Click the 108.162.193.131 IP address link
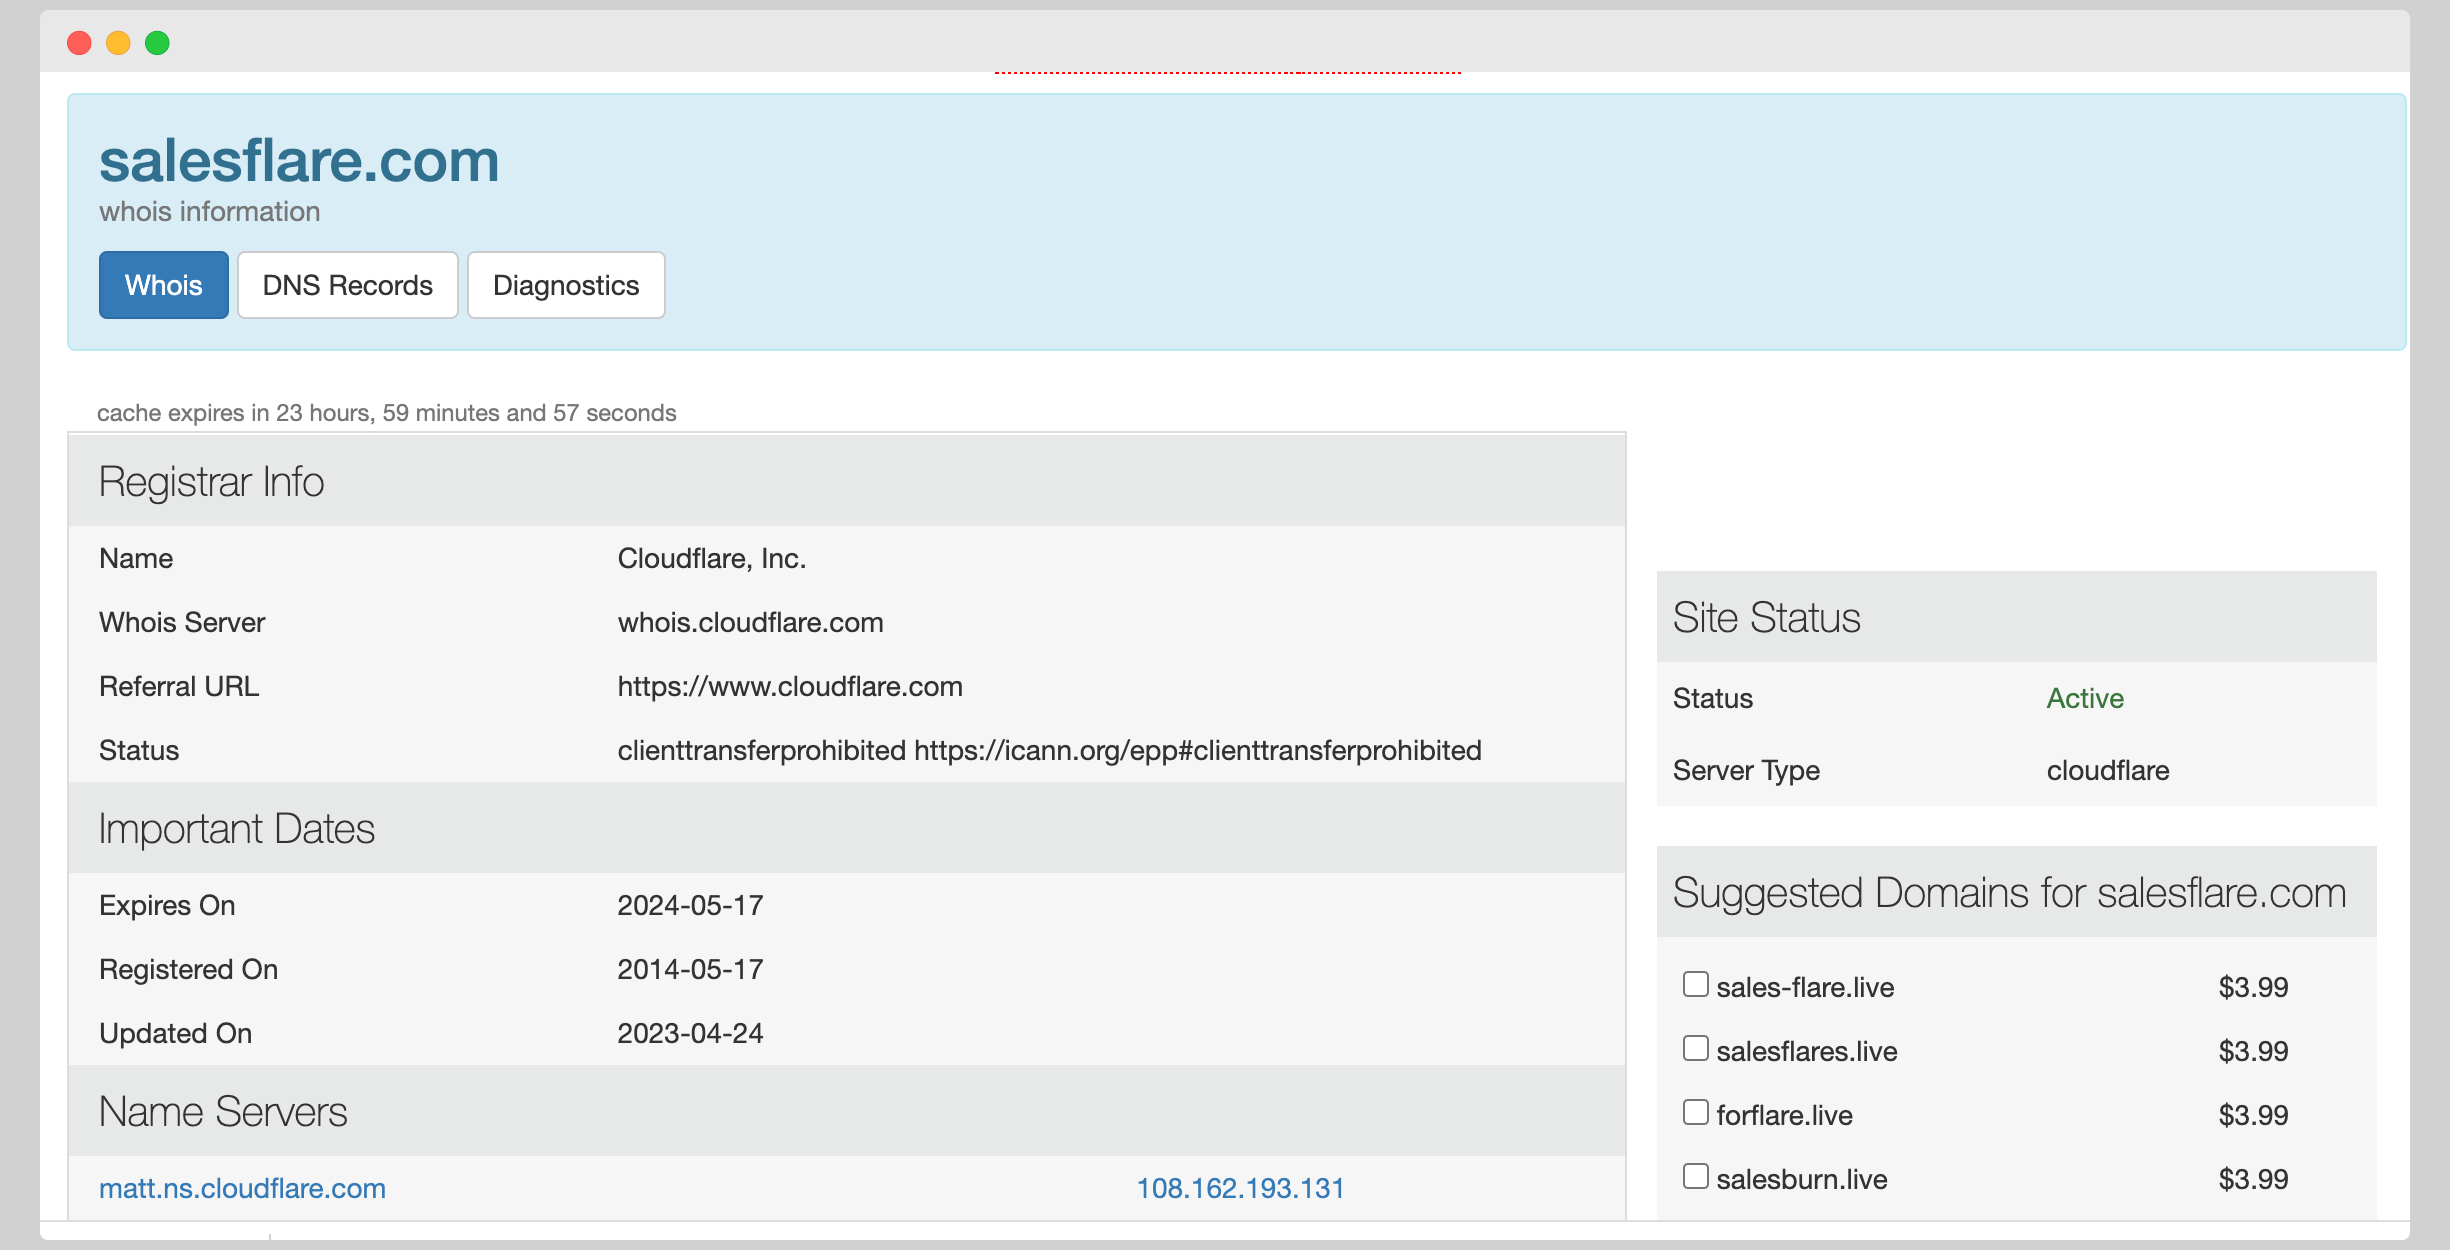 1240,1188
